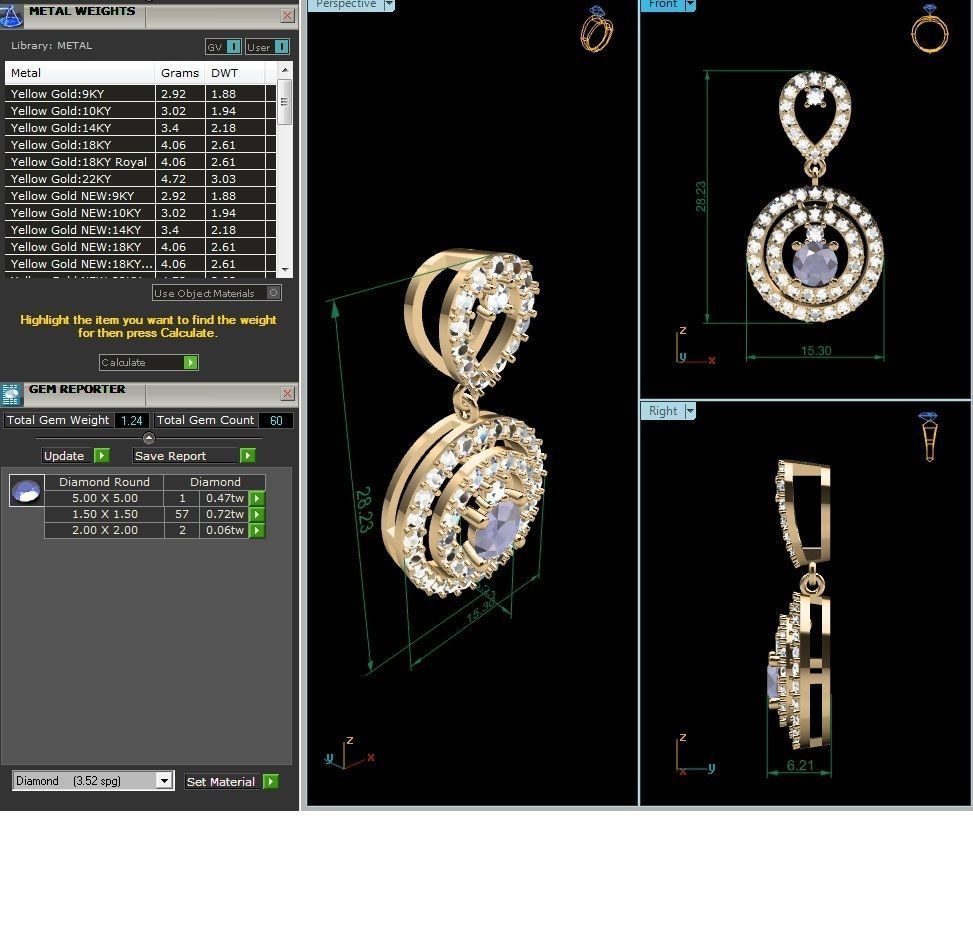Click the green arrow beside Save Report
The width and height of the screenshot is (973, 931).
click(247, 456)
